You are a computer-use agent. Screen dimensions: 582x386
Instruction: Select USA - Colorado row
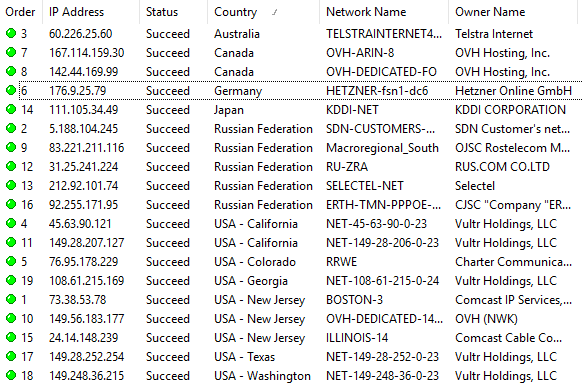pyautogui.click(x=291, y=262)
